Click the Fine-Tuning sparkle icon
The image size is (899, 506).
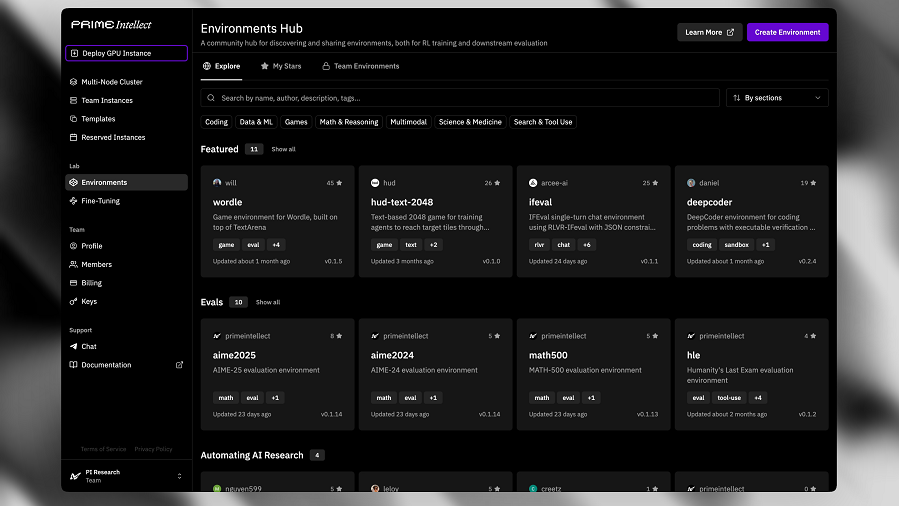click(73, 201)
